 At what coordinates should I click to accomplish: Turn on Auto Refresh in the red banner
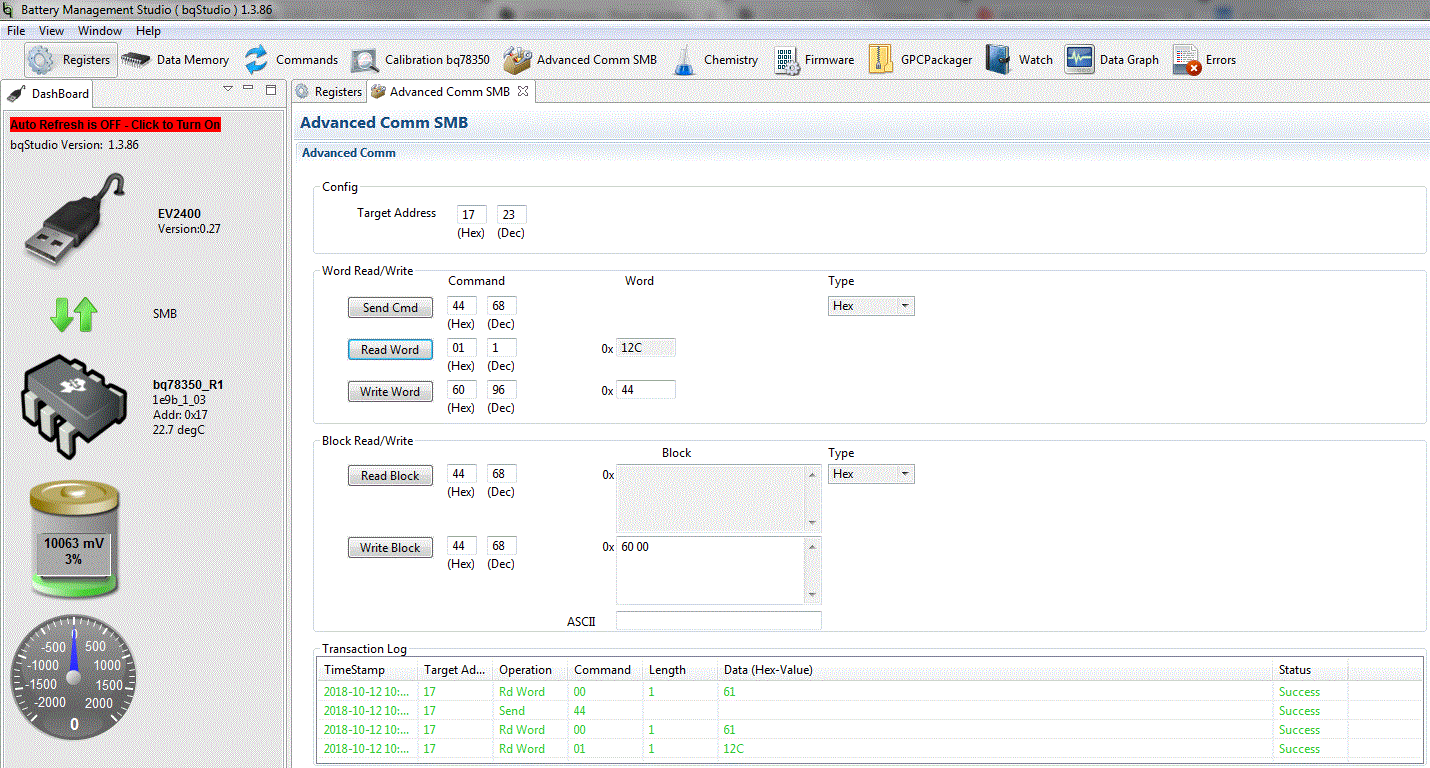pos(115,125)
